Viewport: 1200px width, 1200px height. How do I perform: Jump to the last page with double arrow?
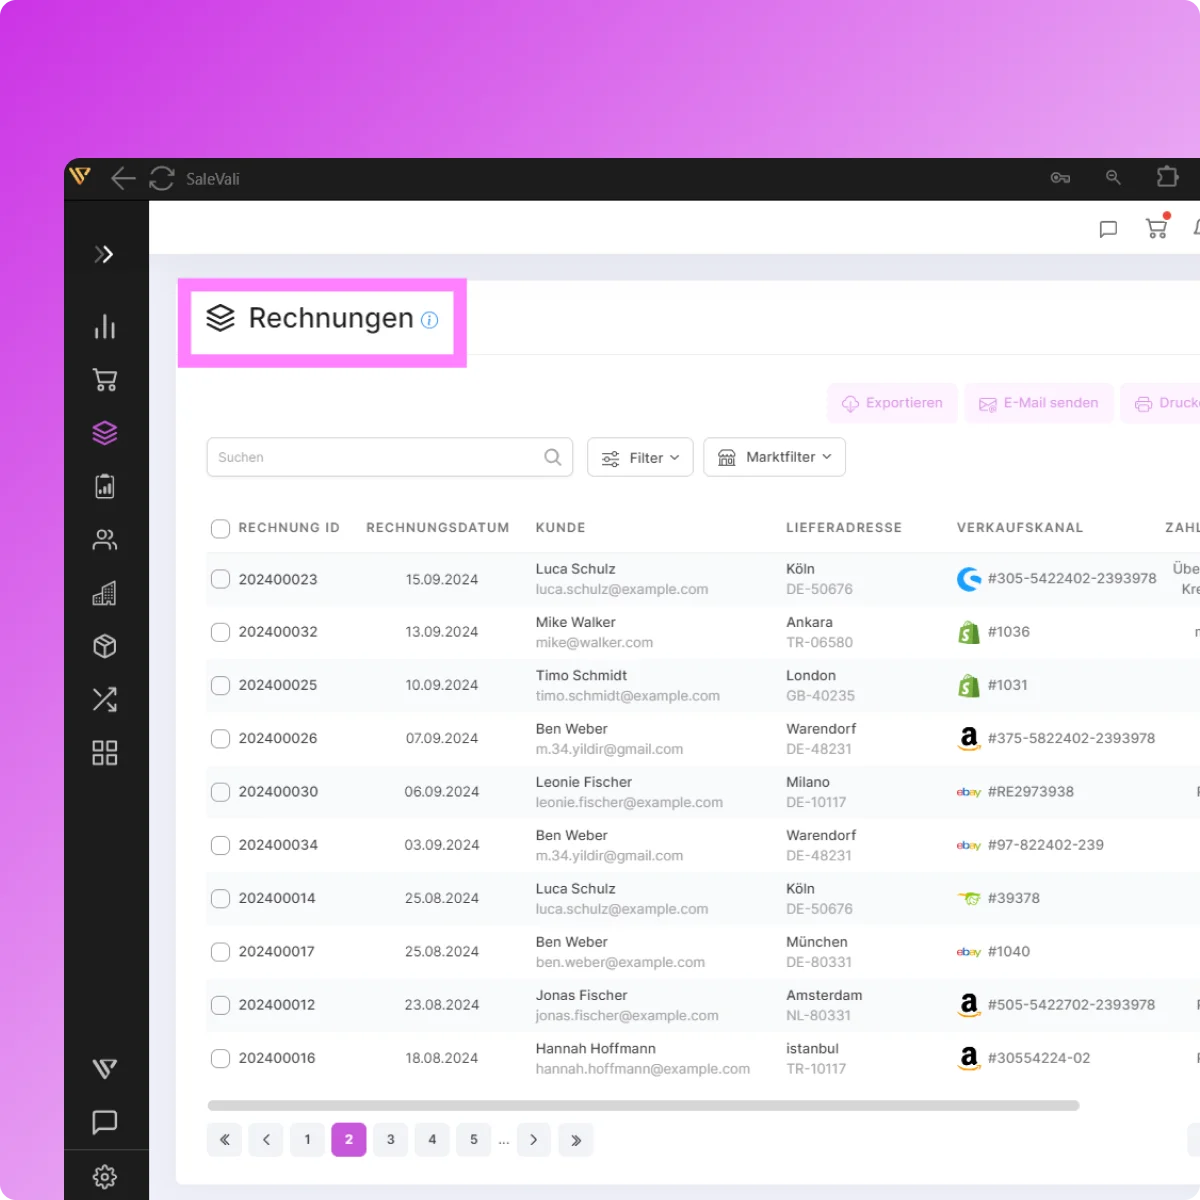coord(576,1139)
